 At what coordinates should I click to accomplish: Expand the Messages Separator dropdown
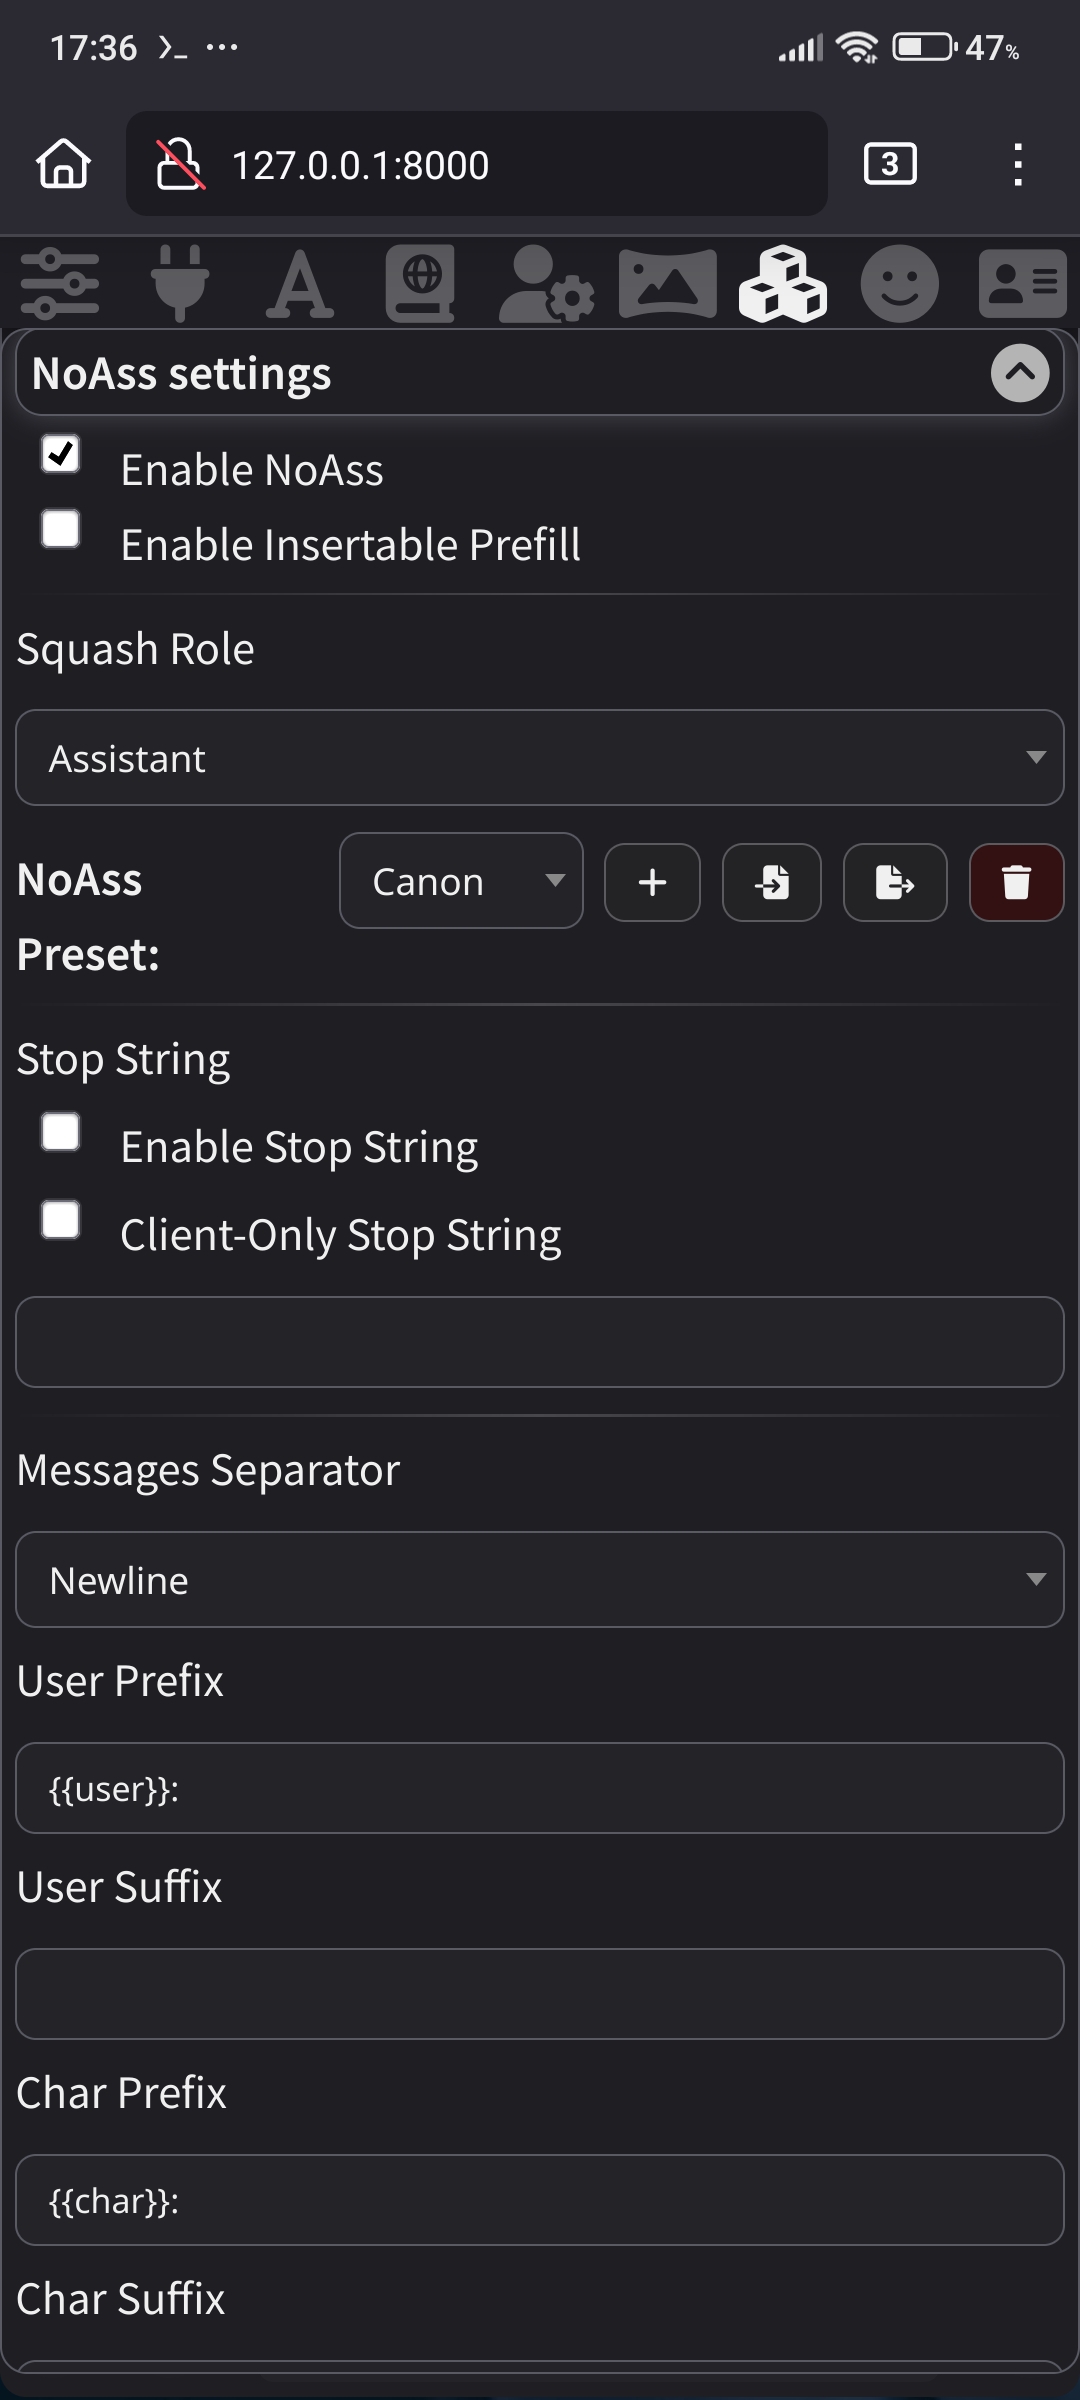coord(540,1580)
